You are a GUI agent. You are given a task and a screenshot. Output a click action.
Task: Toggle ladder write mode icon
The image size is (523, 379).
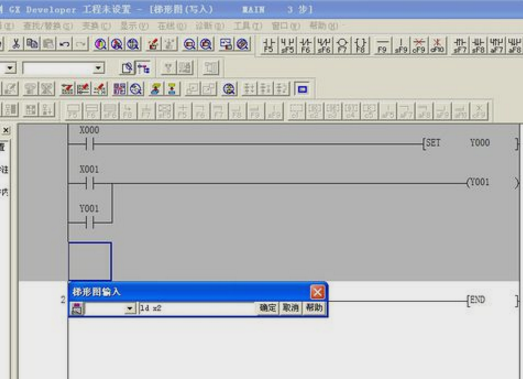point(143,68)
